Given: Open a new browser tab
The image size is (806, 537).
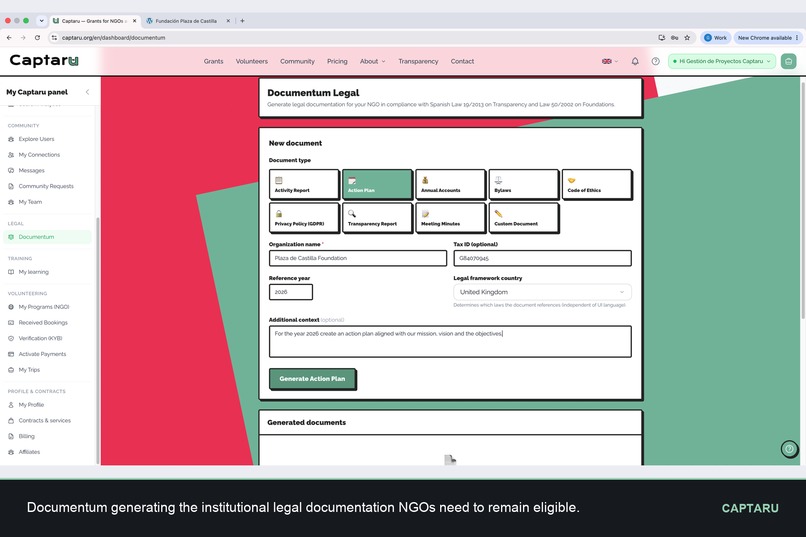Looking at the screenshot, I should pos(242,21).
